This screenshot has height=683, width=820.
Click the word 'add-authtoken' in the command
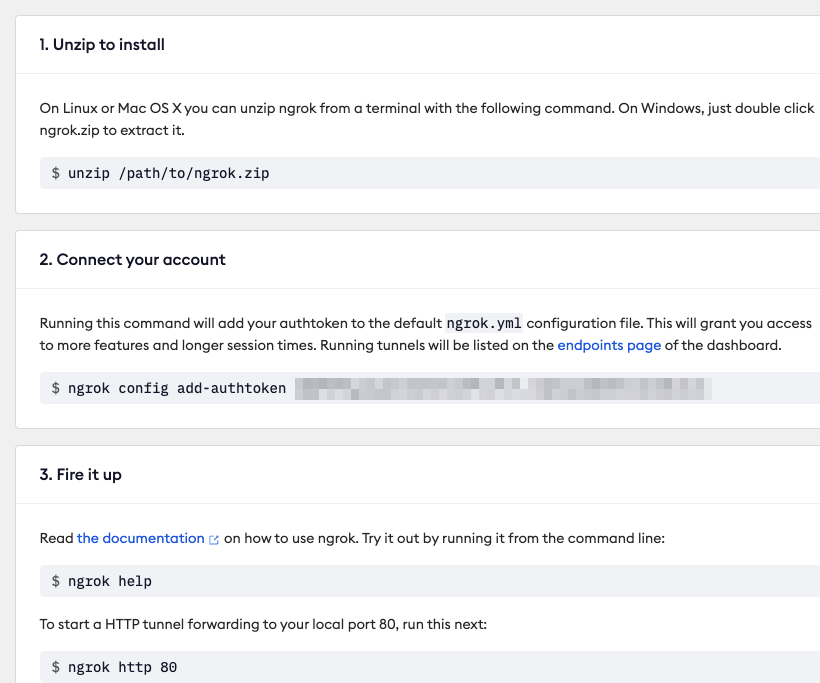pos(232,388)
